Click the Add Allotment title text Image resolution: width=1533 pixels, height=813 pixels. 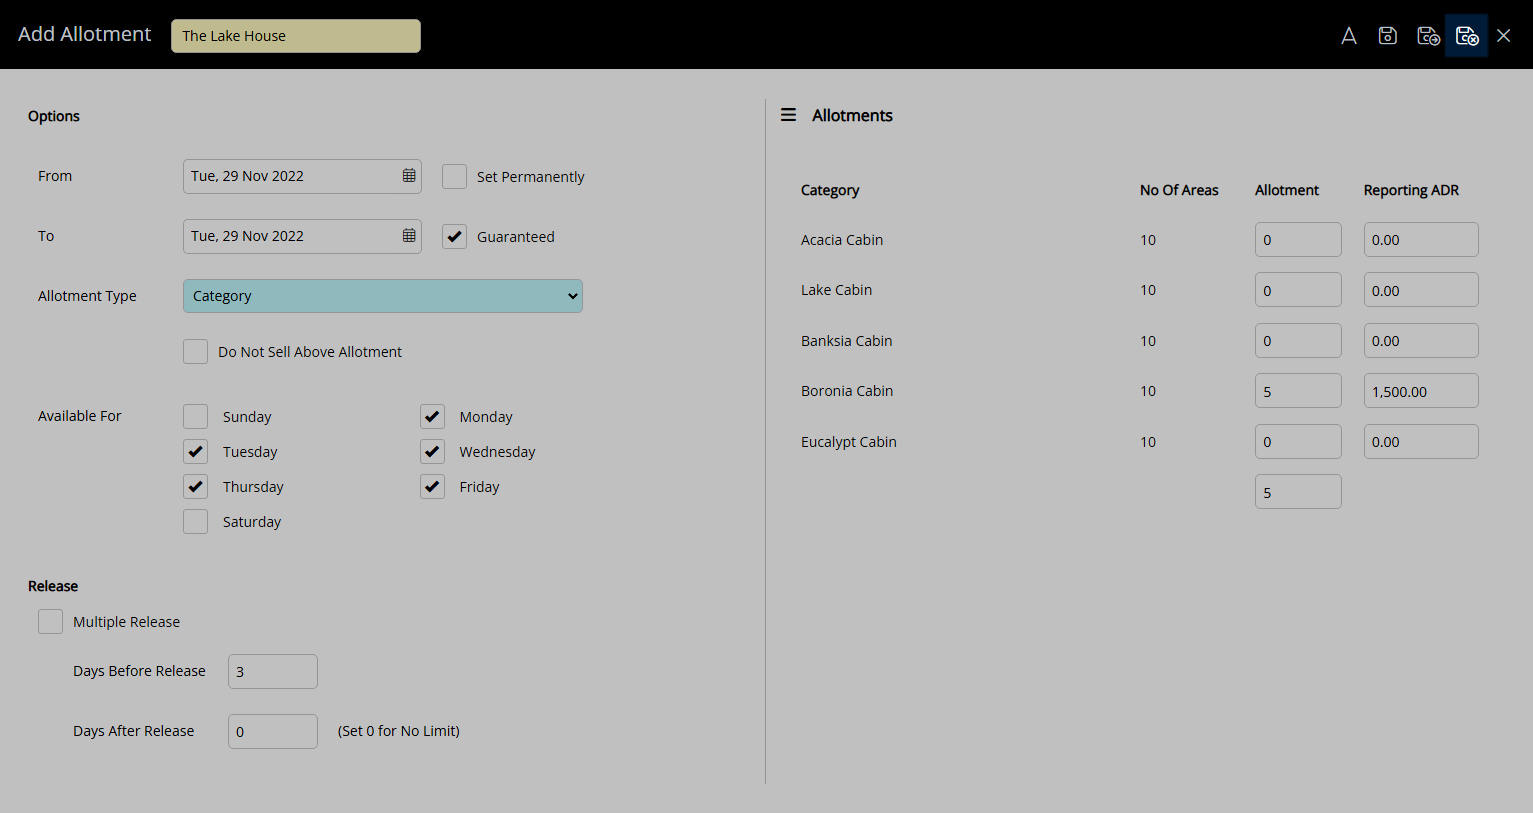click(x=85, y=34)
